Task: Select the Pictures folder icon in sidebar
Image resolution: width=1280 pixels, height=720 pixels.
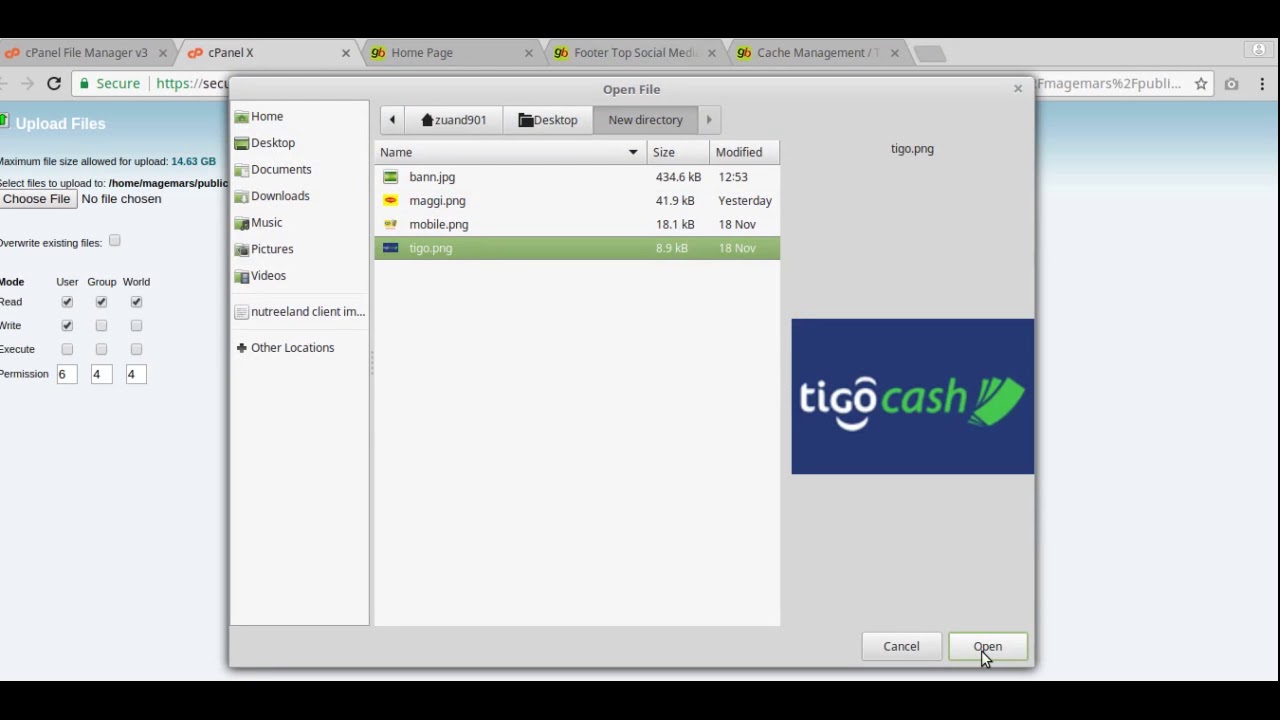Action: pyautogui.click(x=242, y=249)
